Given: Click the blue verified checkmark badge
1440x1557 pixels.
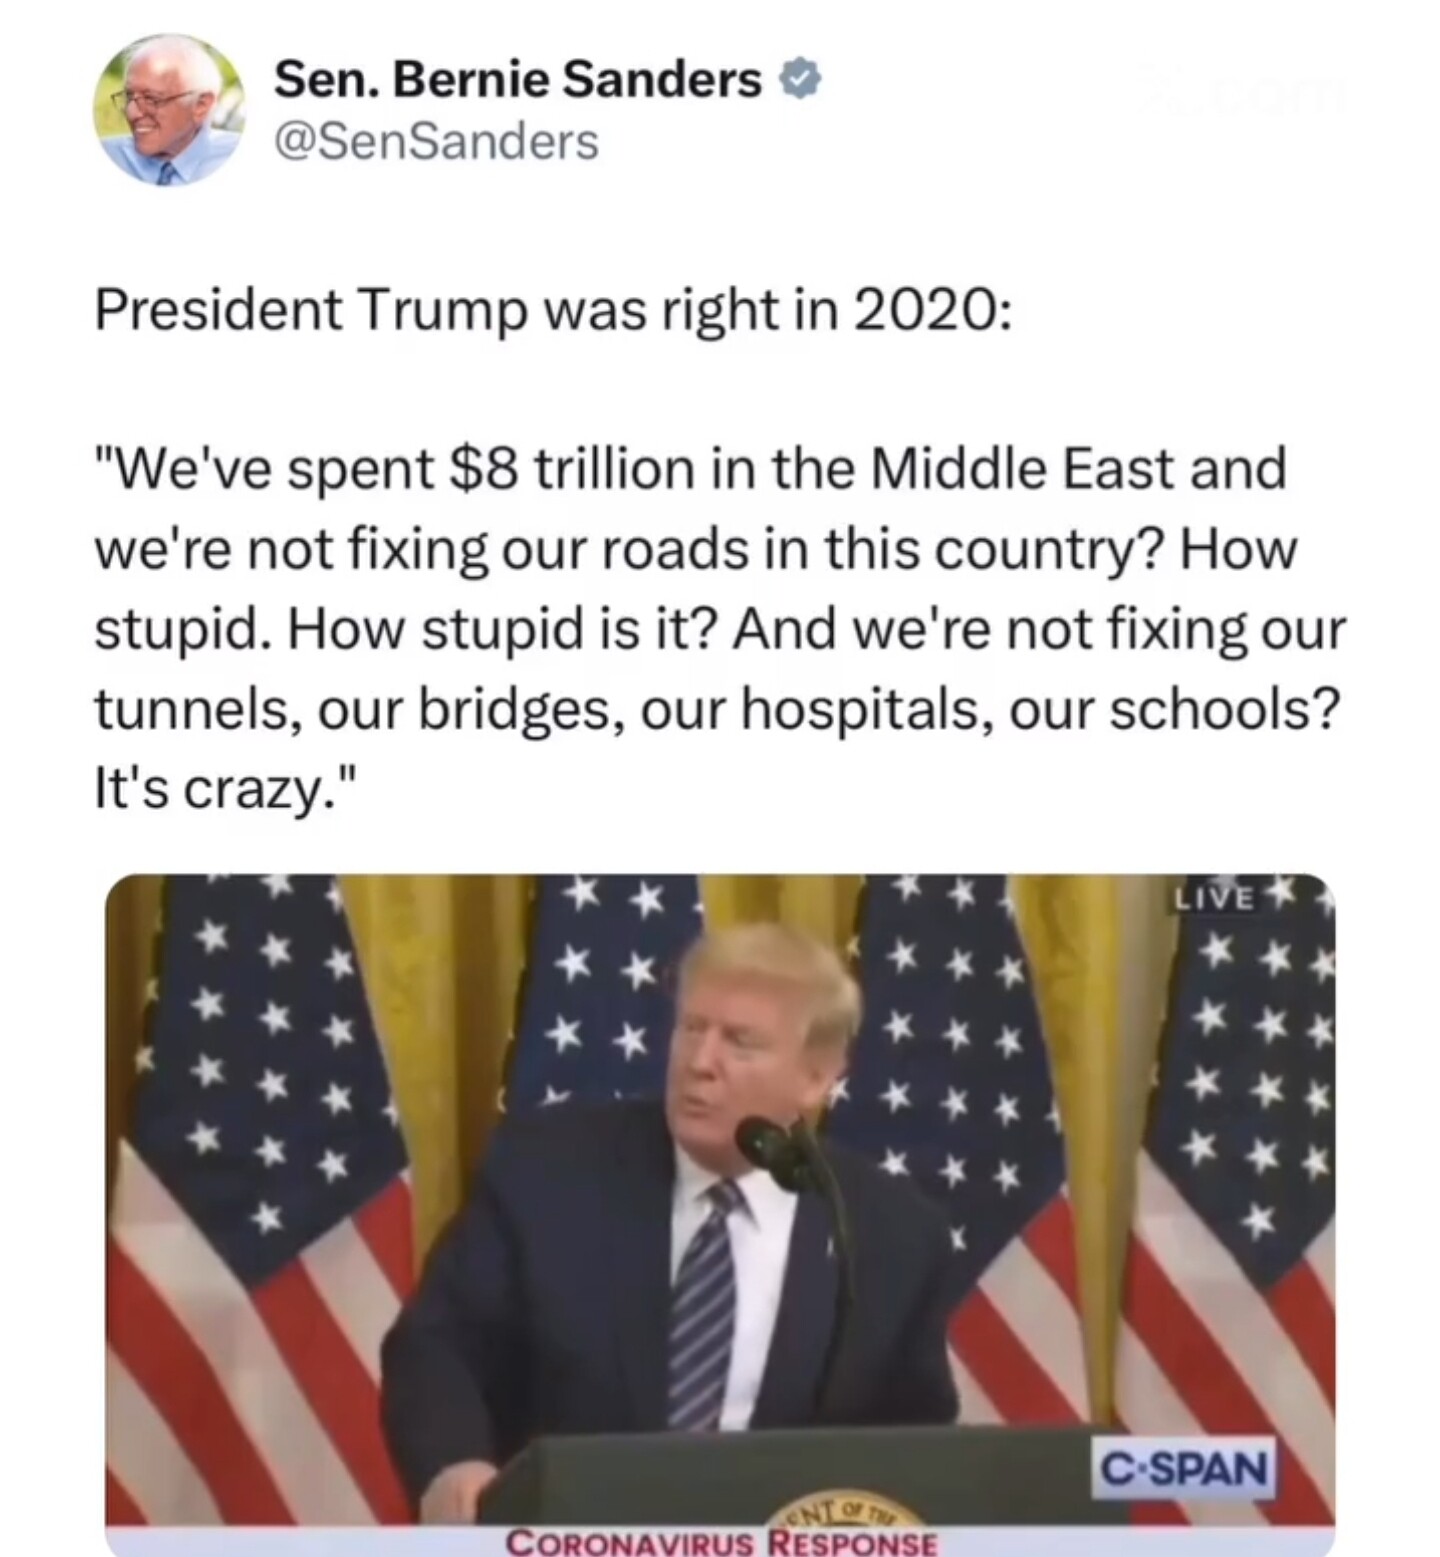Looking at the screenshot, I should click(x=800, y=79).
